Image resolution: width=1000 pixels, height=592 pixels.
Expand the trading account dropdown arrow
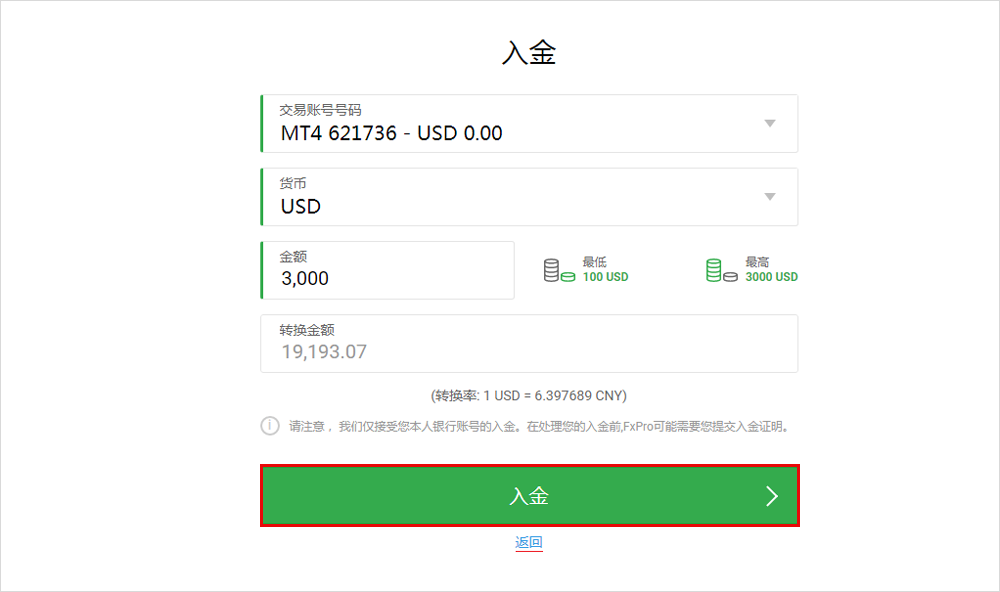coord(769,123)
